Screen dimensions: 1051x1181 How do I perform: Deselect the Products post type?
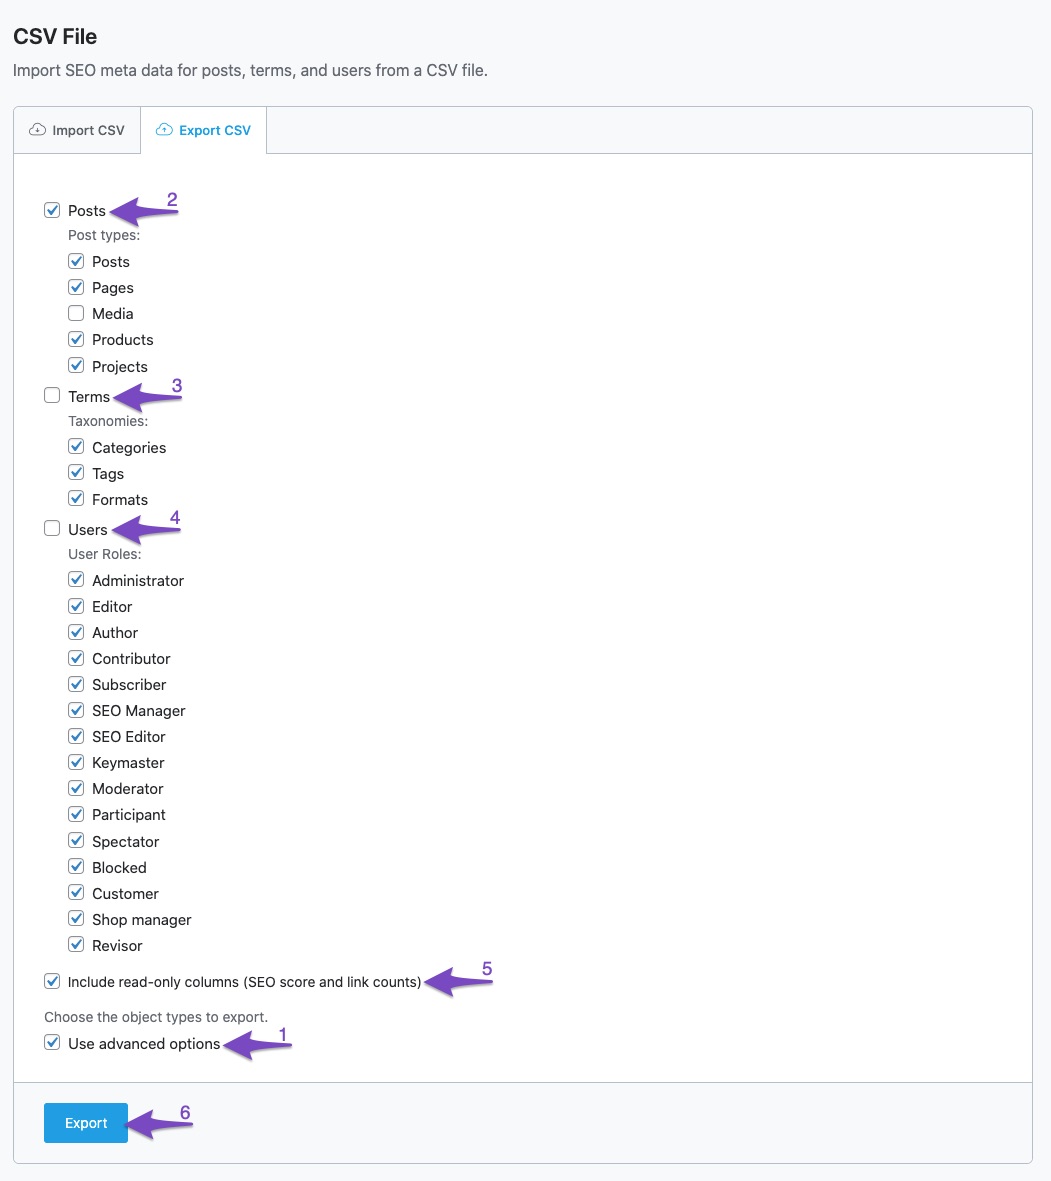[76, 339]
